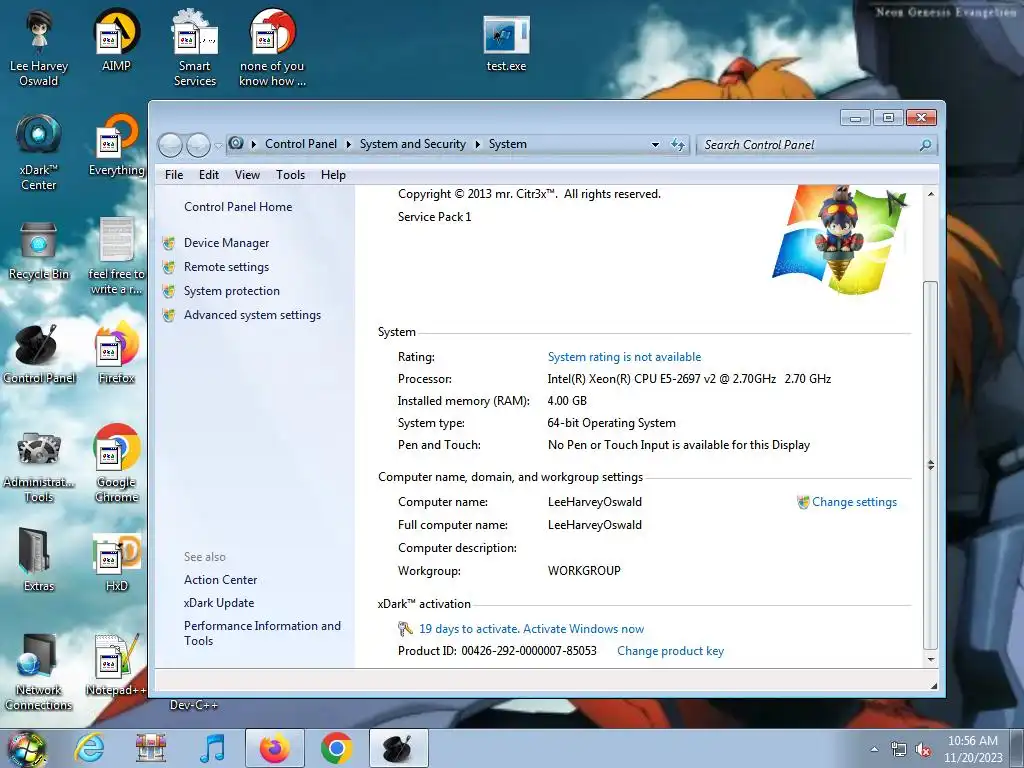Select the Recycle Bin icon
This screenshot has width=1024, height=768.
(39, 249)
